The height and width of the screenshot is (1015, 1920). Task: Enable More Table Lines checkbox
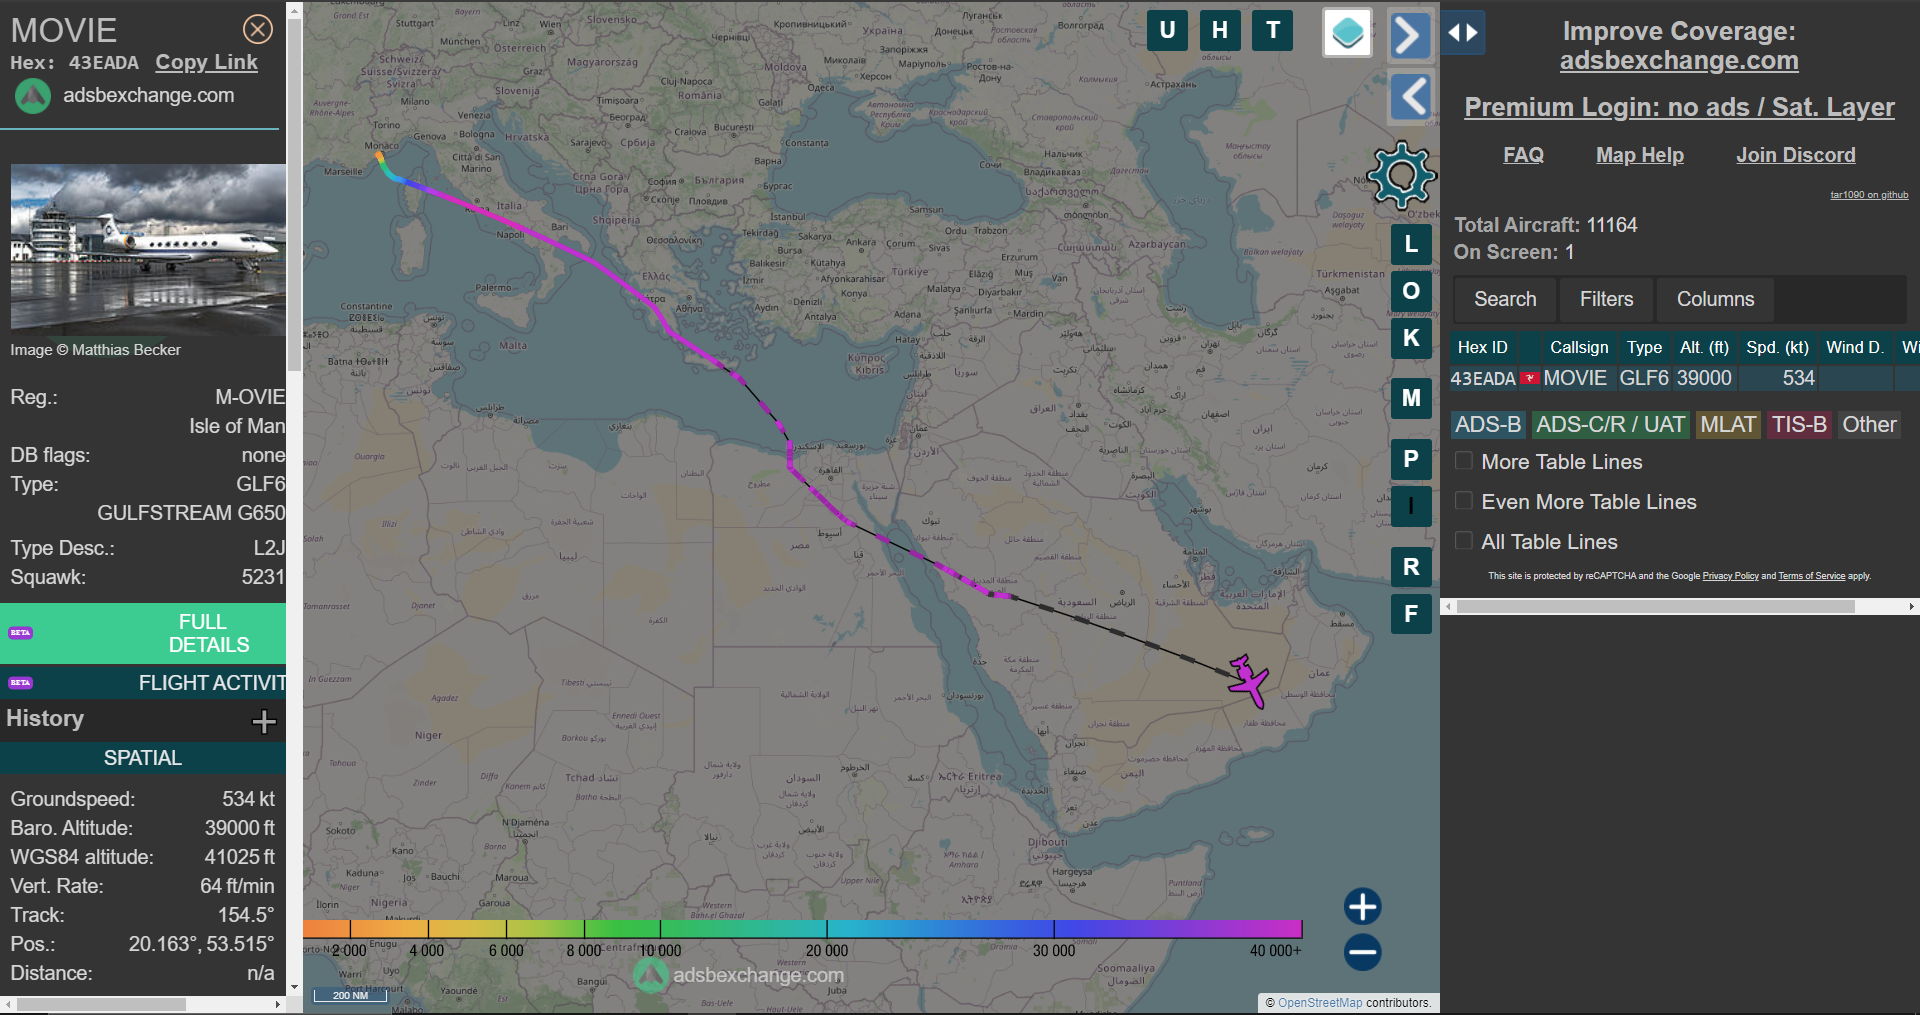click(x=1463, y=461)
